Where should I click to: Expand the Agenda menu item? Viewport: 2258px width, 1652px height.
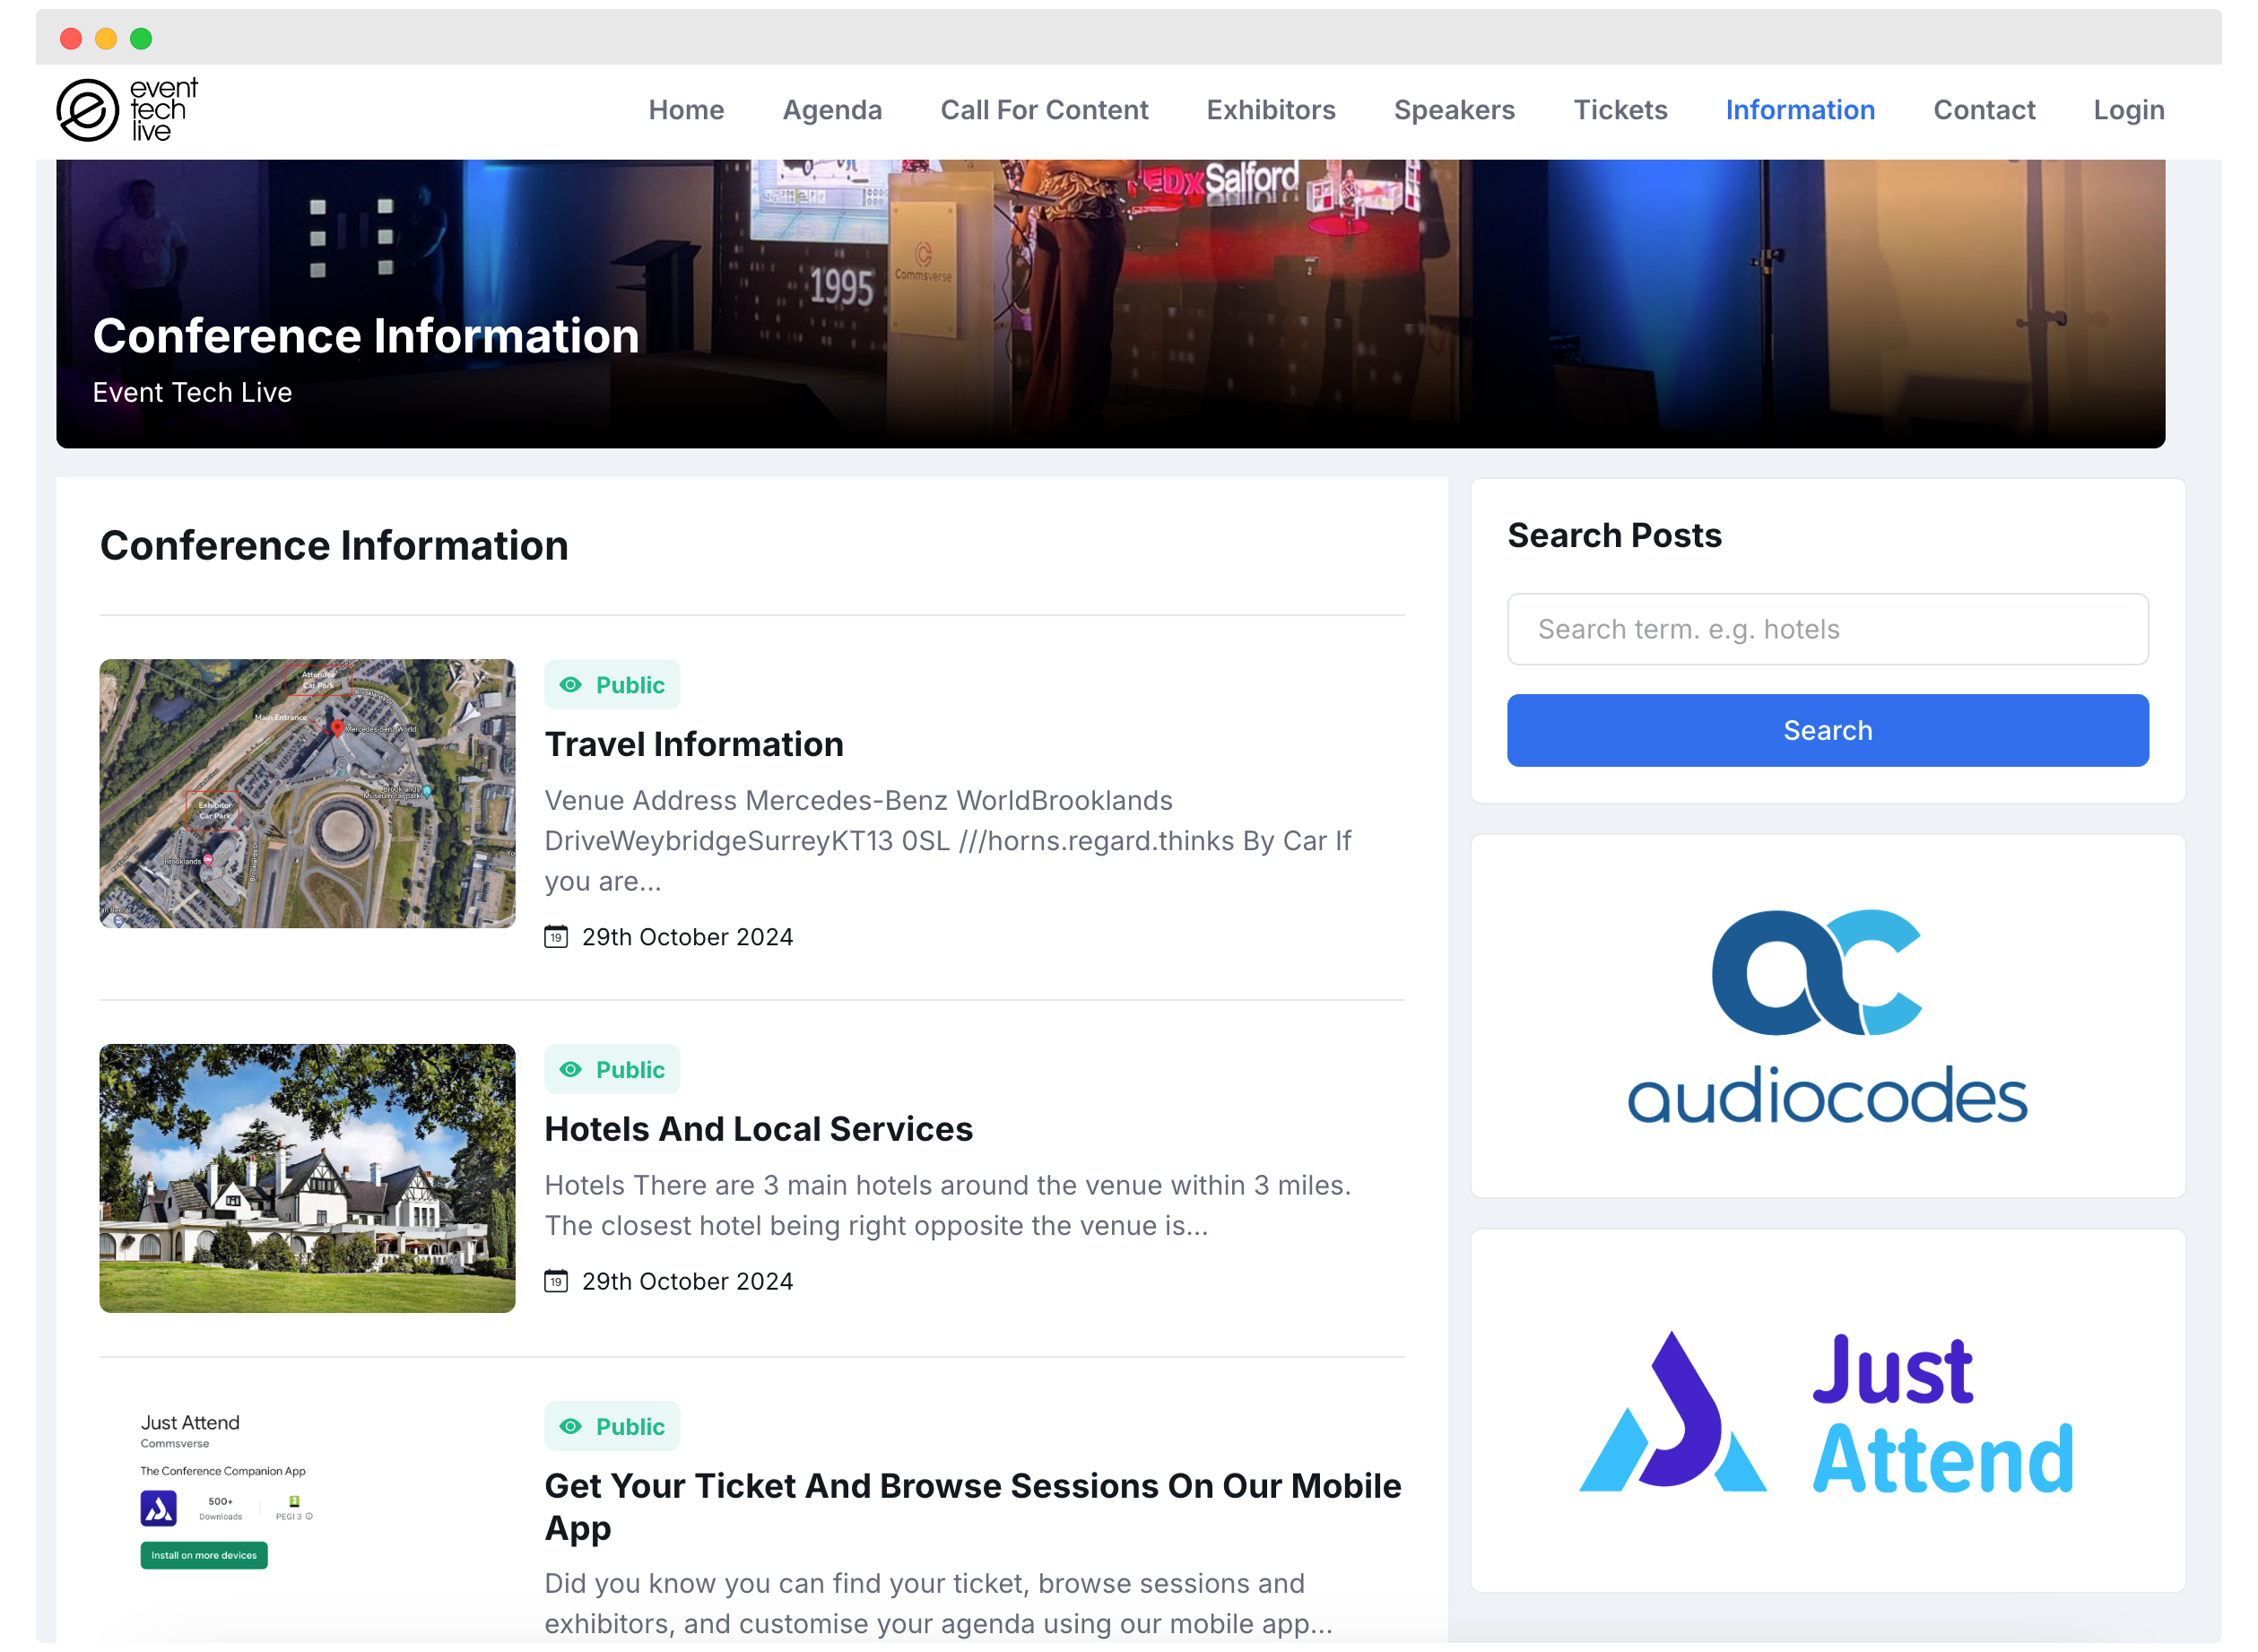tap(831, 110)
